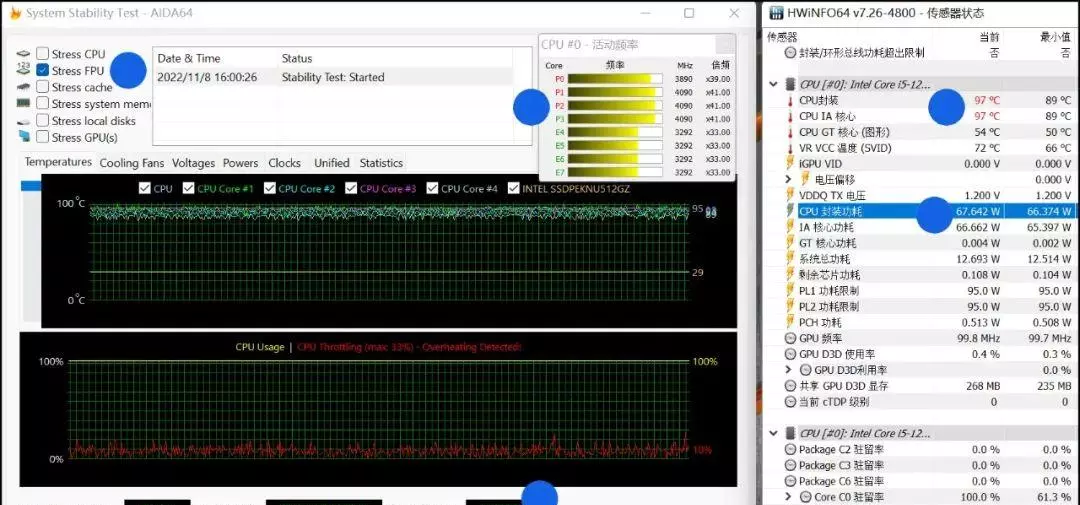The width and height of the screenshot is (1080, 505).
Task: Uncheck the CPU Core #3 graph checkbox
Action: pyautogui.click(x=351, y=188)
